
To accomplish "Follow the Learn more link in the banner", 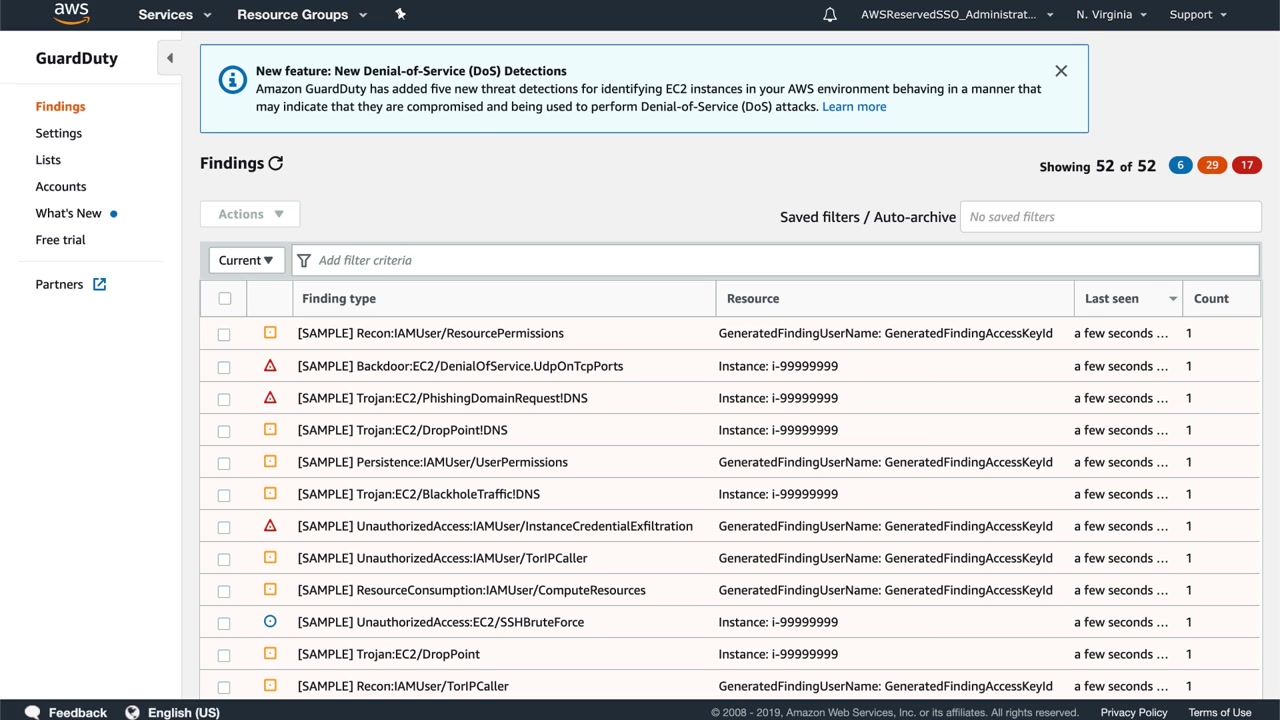I will [x=853, y=107].
